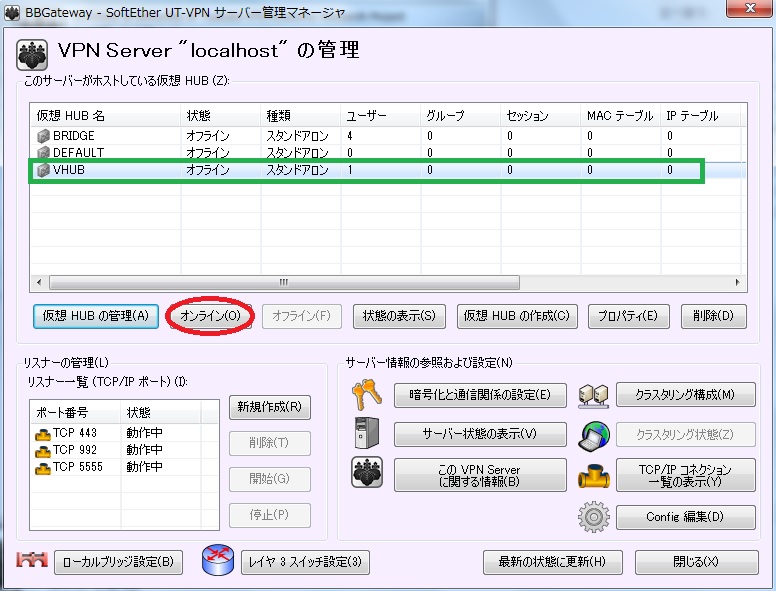Select the DEFAULT hub row
Screen dimensions: 776x591
388,152
